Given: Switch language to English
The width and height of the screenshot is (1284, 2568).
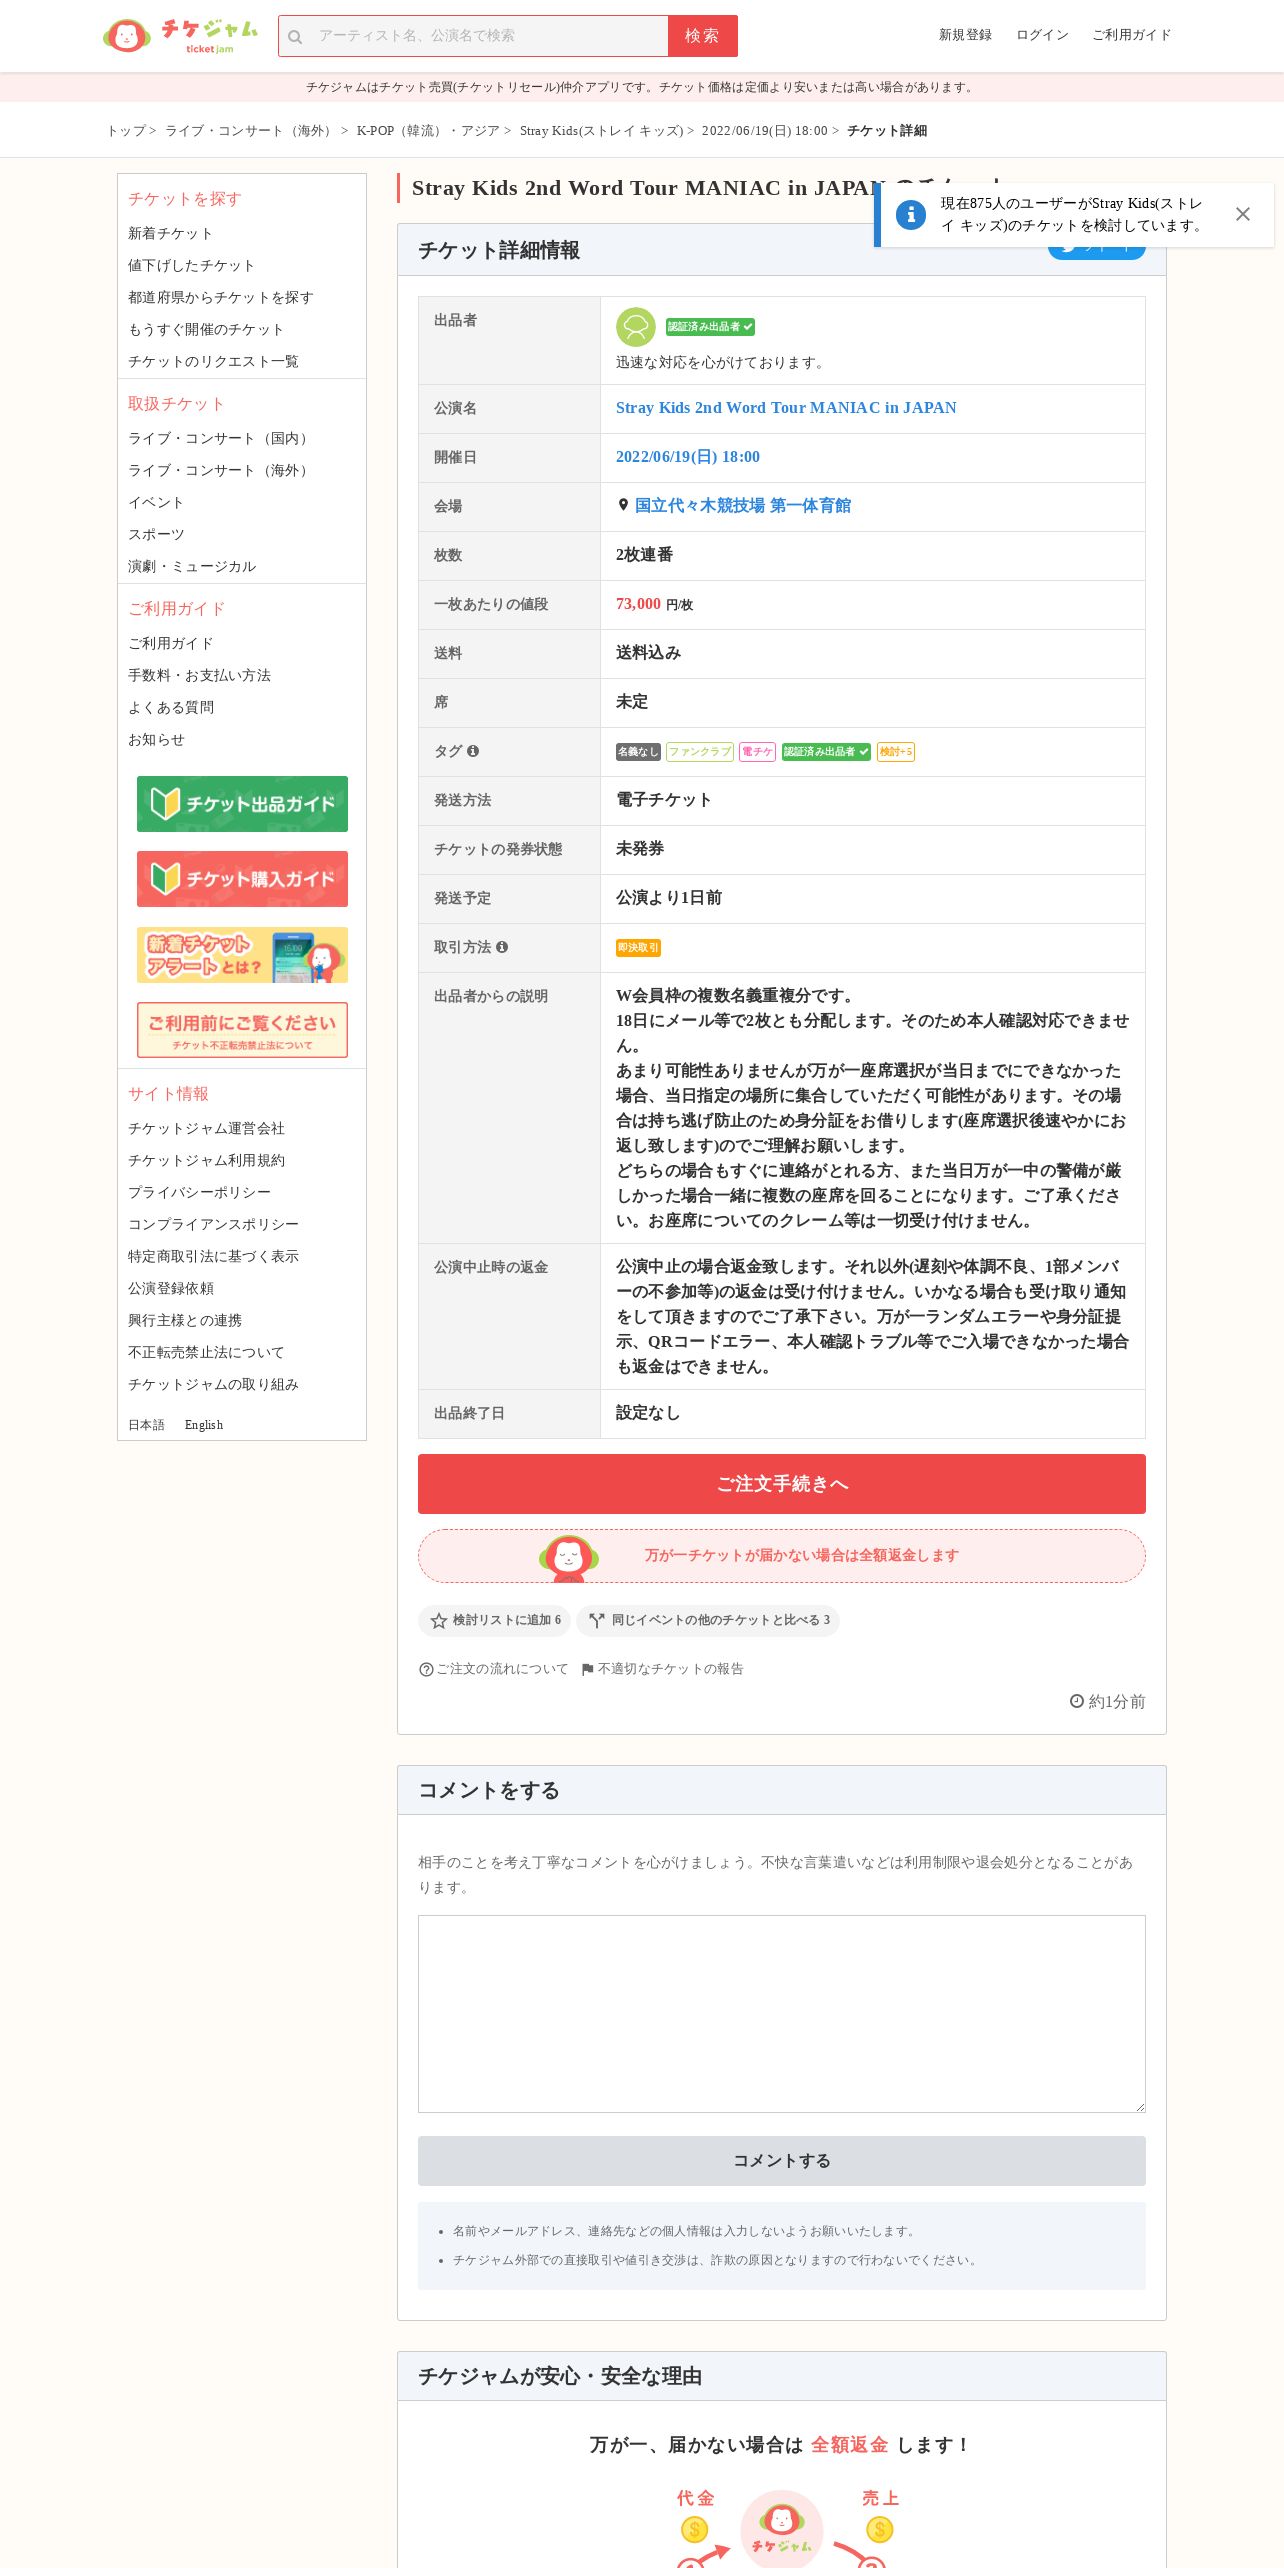Looking at the screenshot, I should [x=204, y=1425].
